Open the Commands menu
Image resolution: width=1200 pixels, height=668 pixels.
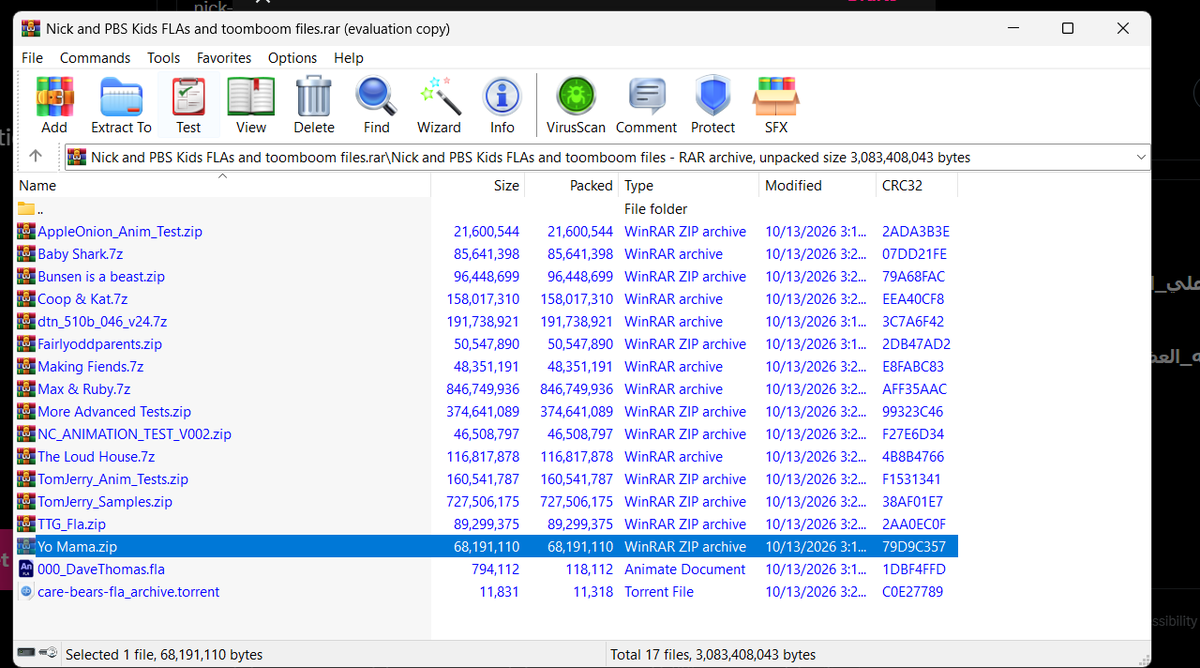(x=95, y=58)
